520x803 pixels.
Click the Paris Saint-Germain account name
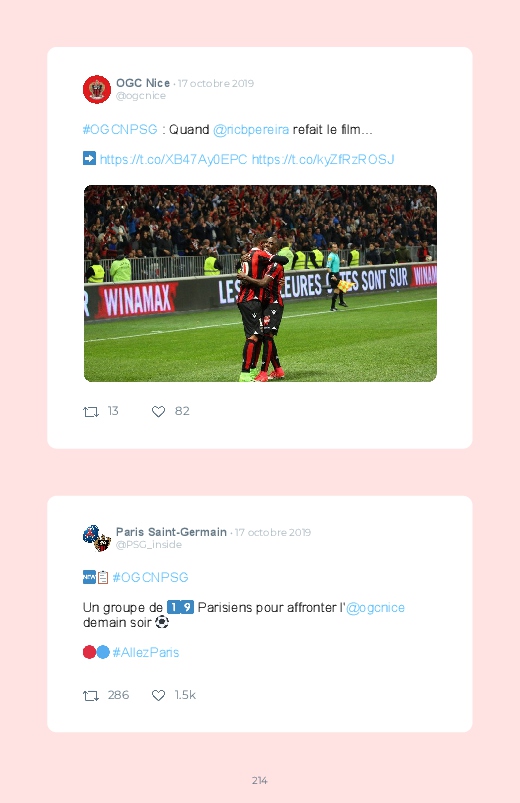[172, 532]
